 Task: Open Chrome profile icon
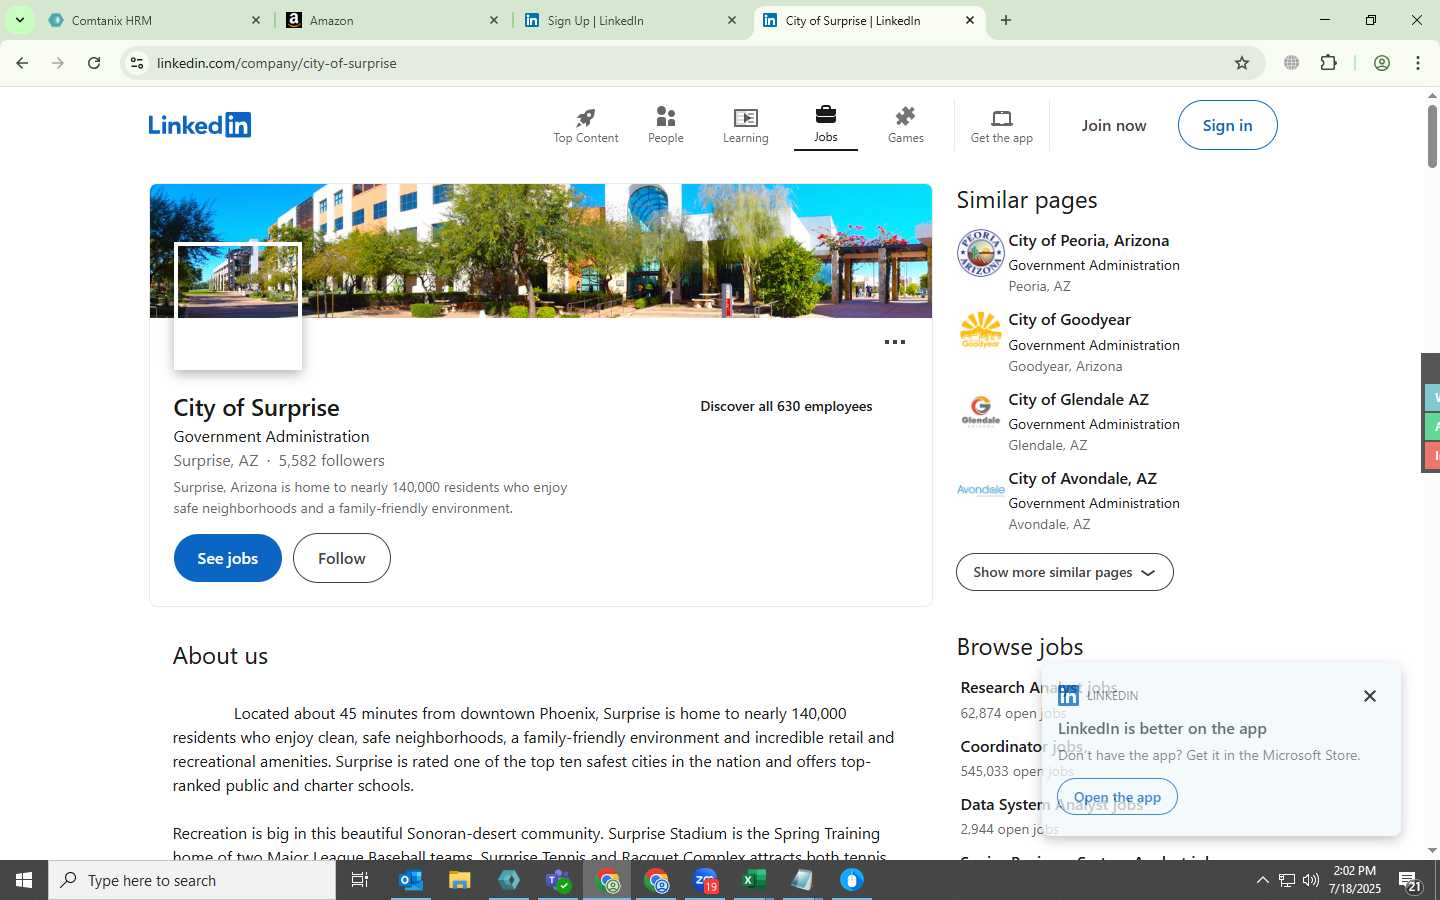[1382, 63]
